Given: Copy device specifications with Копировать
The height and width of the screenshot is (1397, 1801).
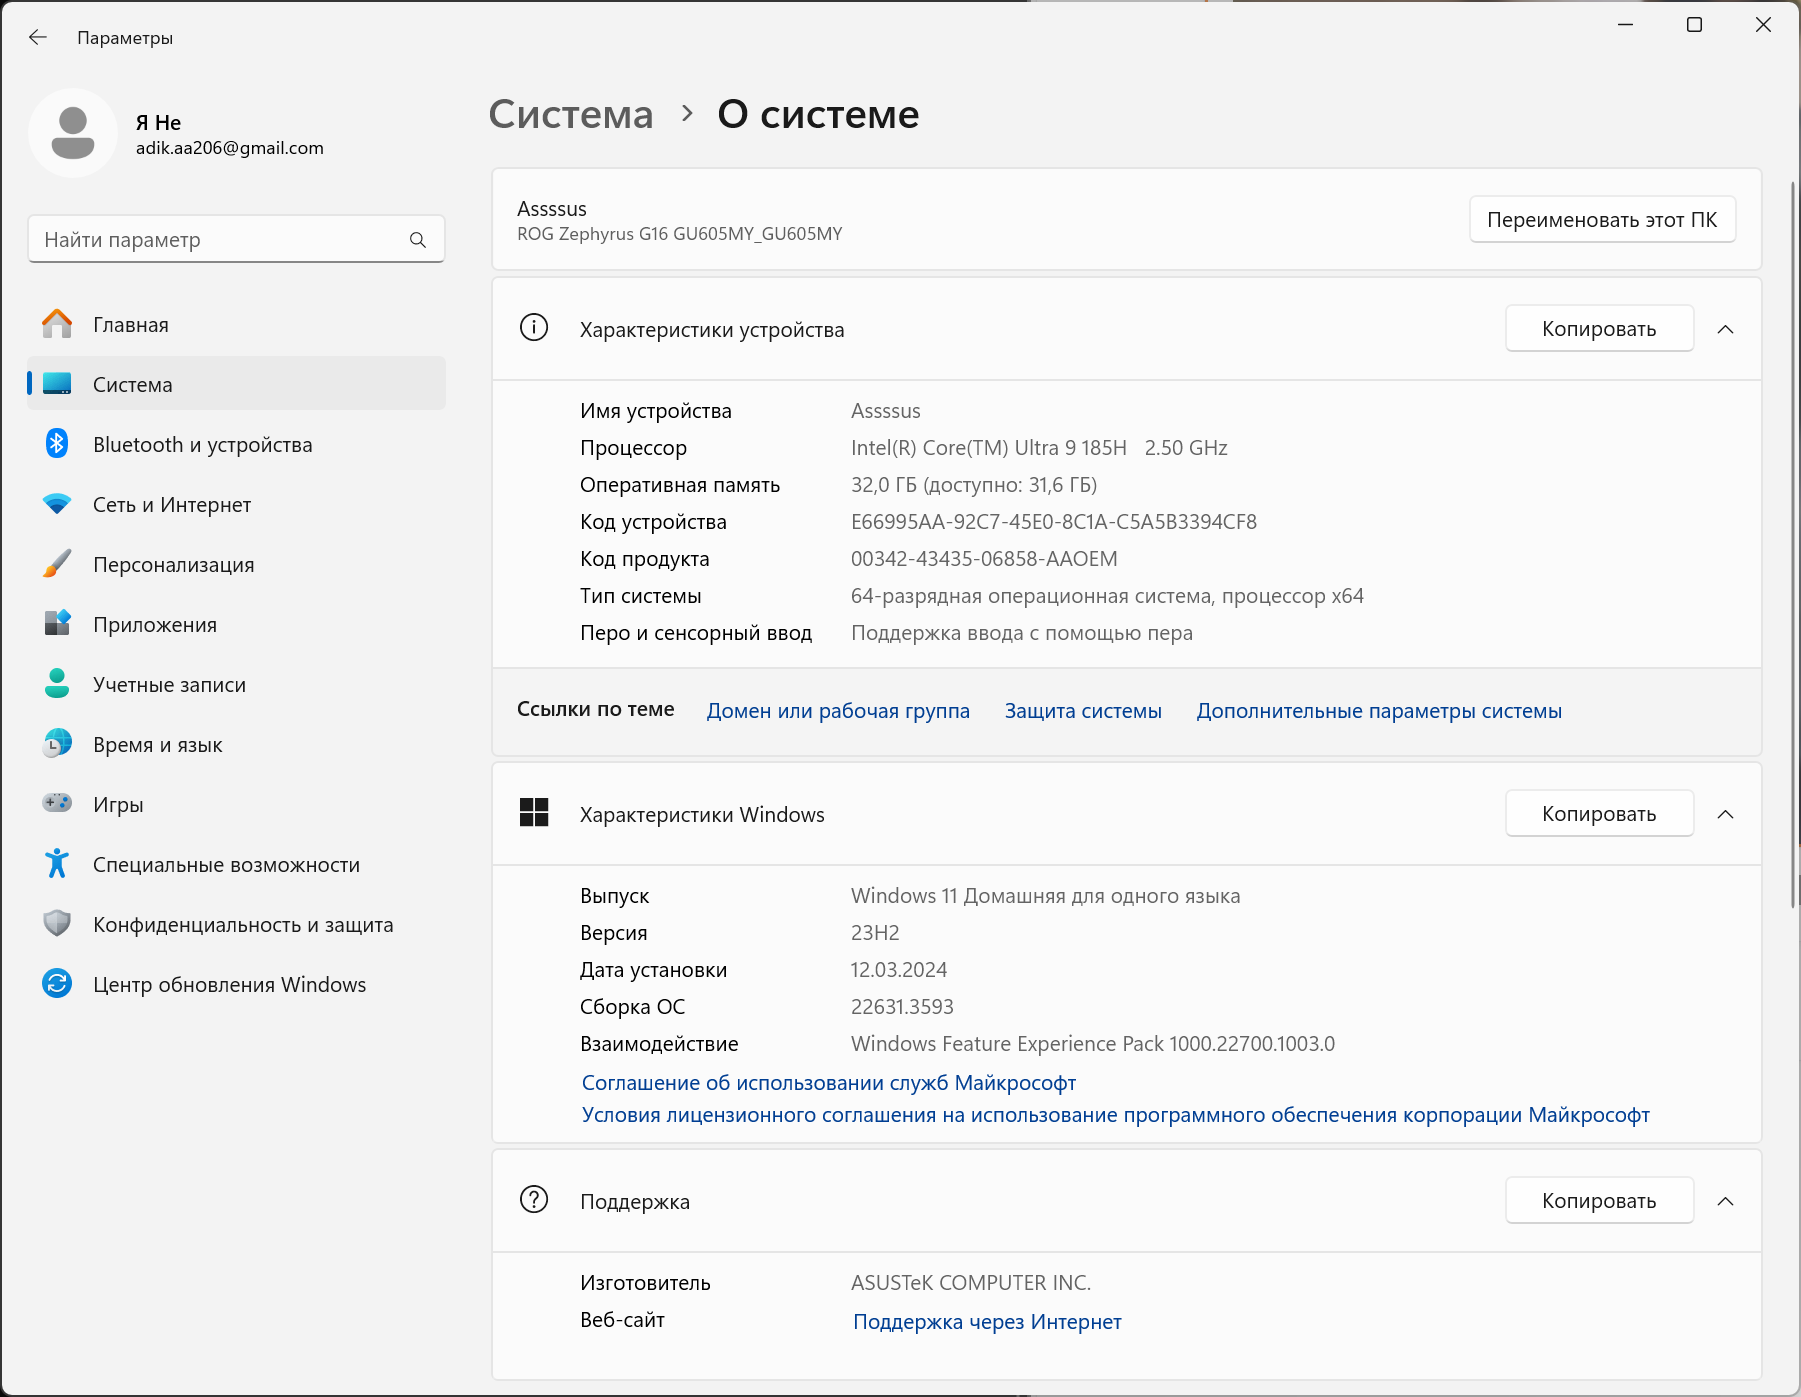Looking at the screenshot, I should click(1599, 329).
